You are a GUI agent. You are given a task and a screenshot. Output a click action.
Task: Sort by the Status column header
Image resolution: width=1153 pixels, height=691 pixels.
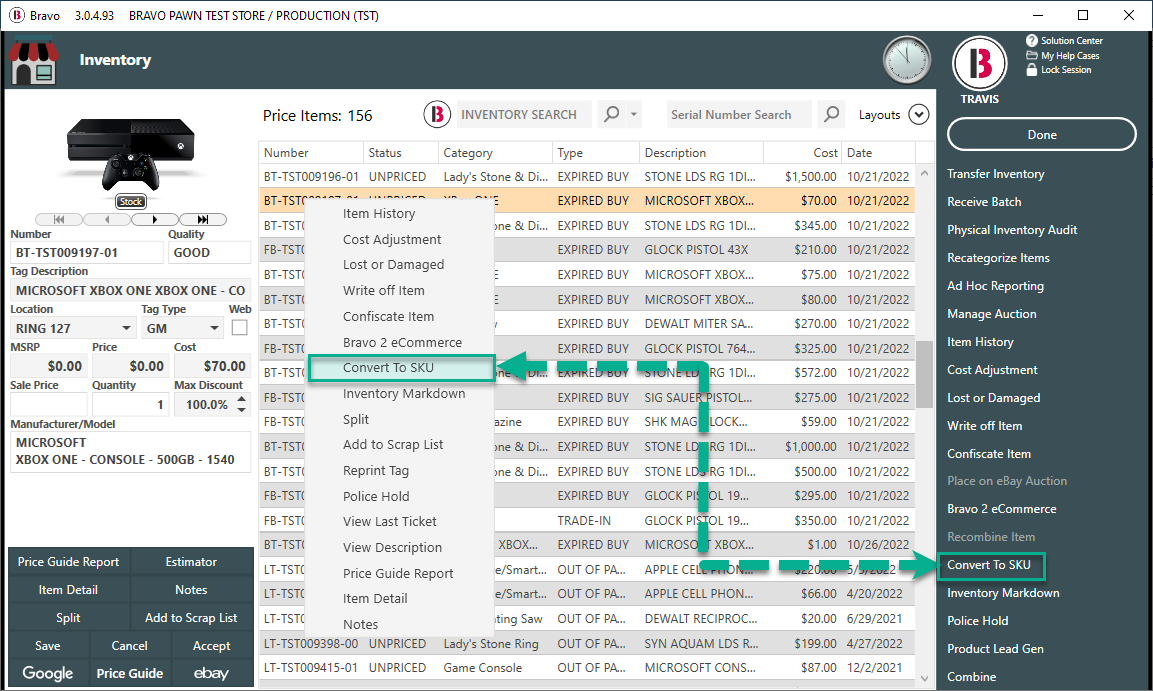[400, 153]
